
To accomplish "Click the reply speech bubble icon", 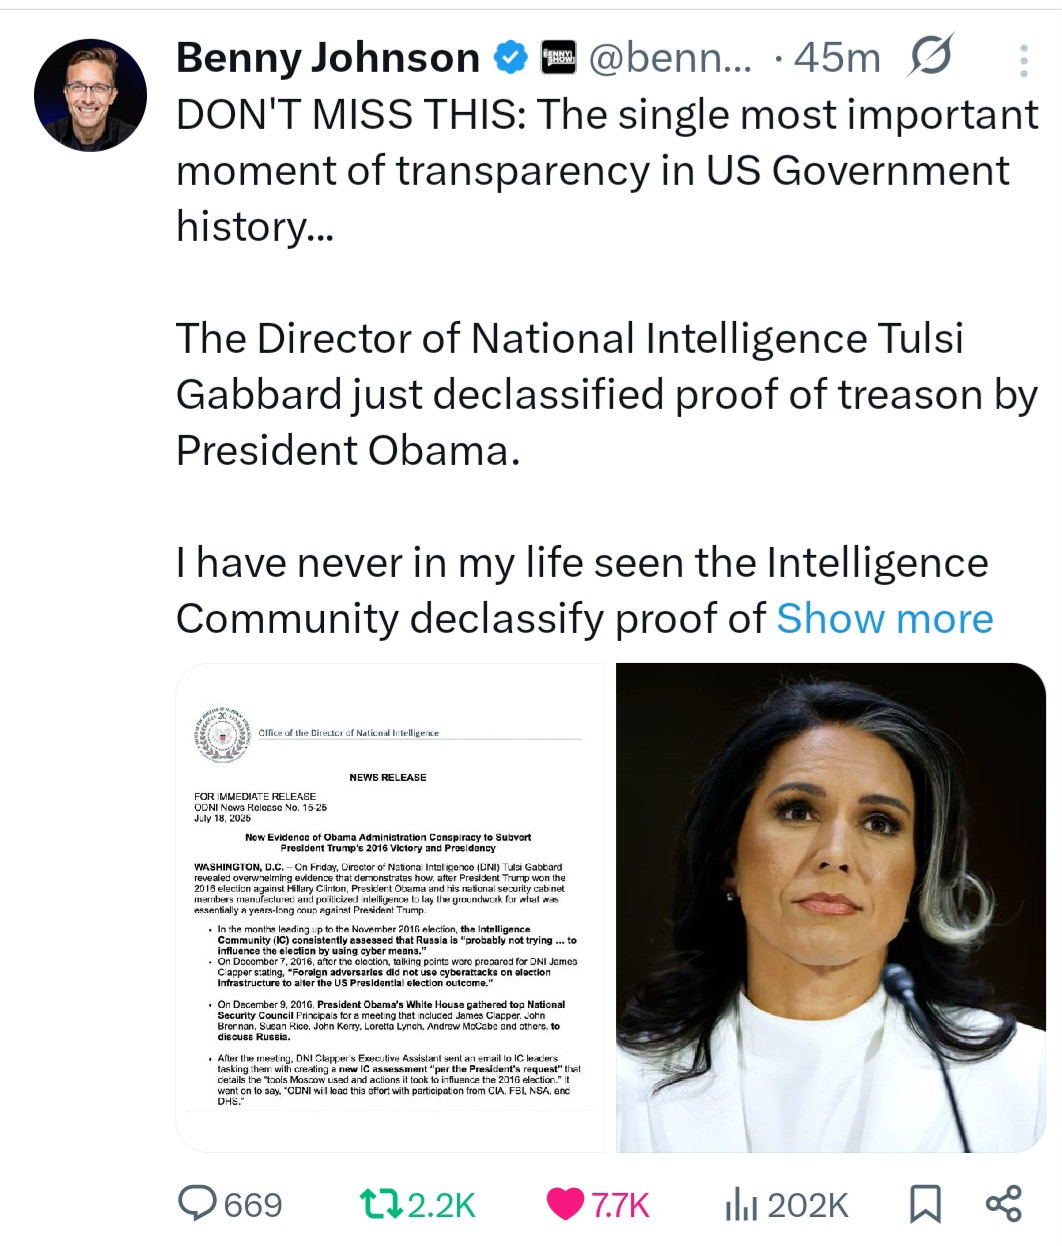I will 195,1203.
